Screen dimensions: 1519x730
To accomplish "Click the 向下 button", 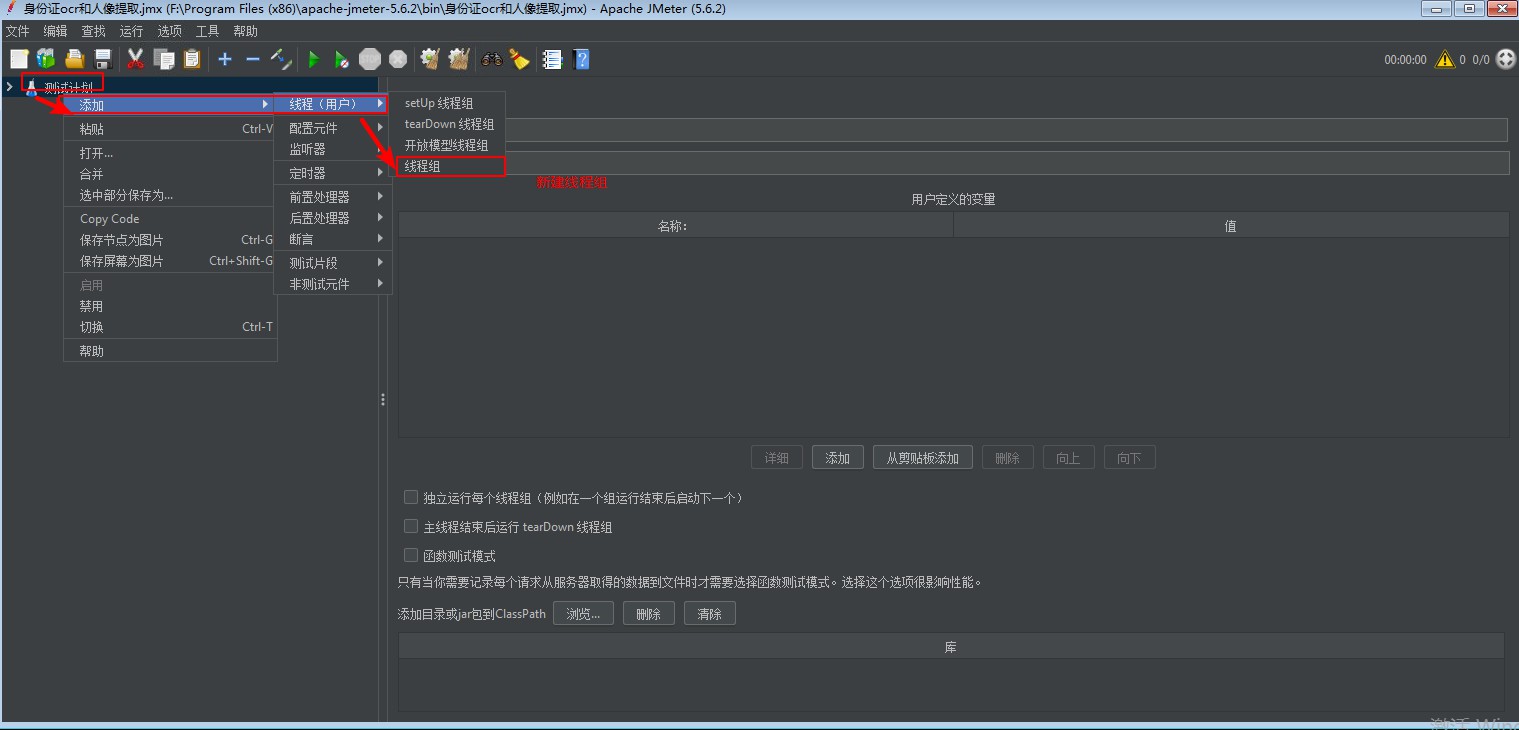I will (x=1130, y=458).
